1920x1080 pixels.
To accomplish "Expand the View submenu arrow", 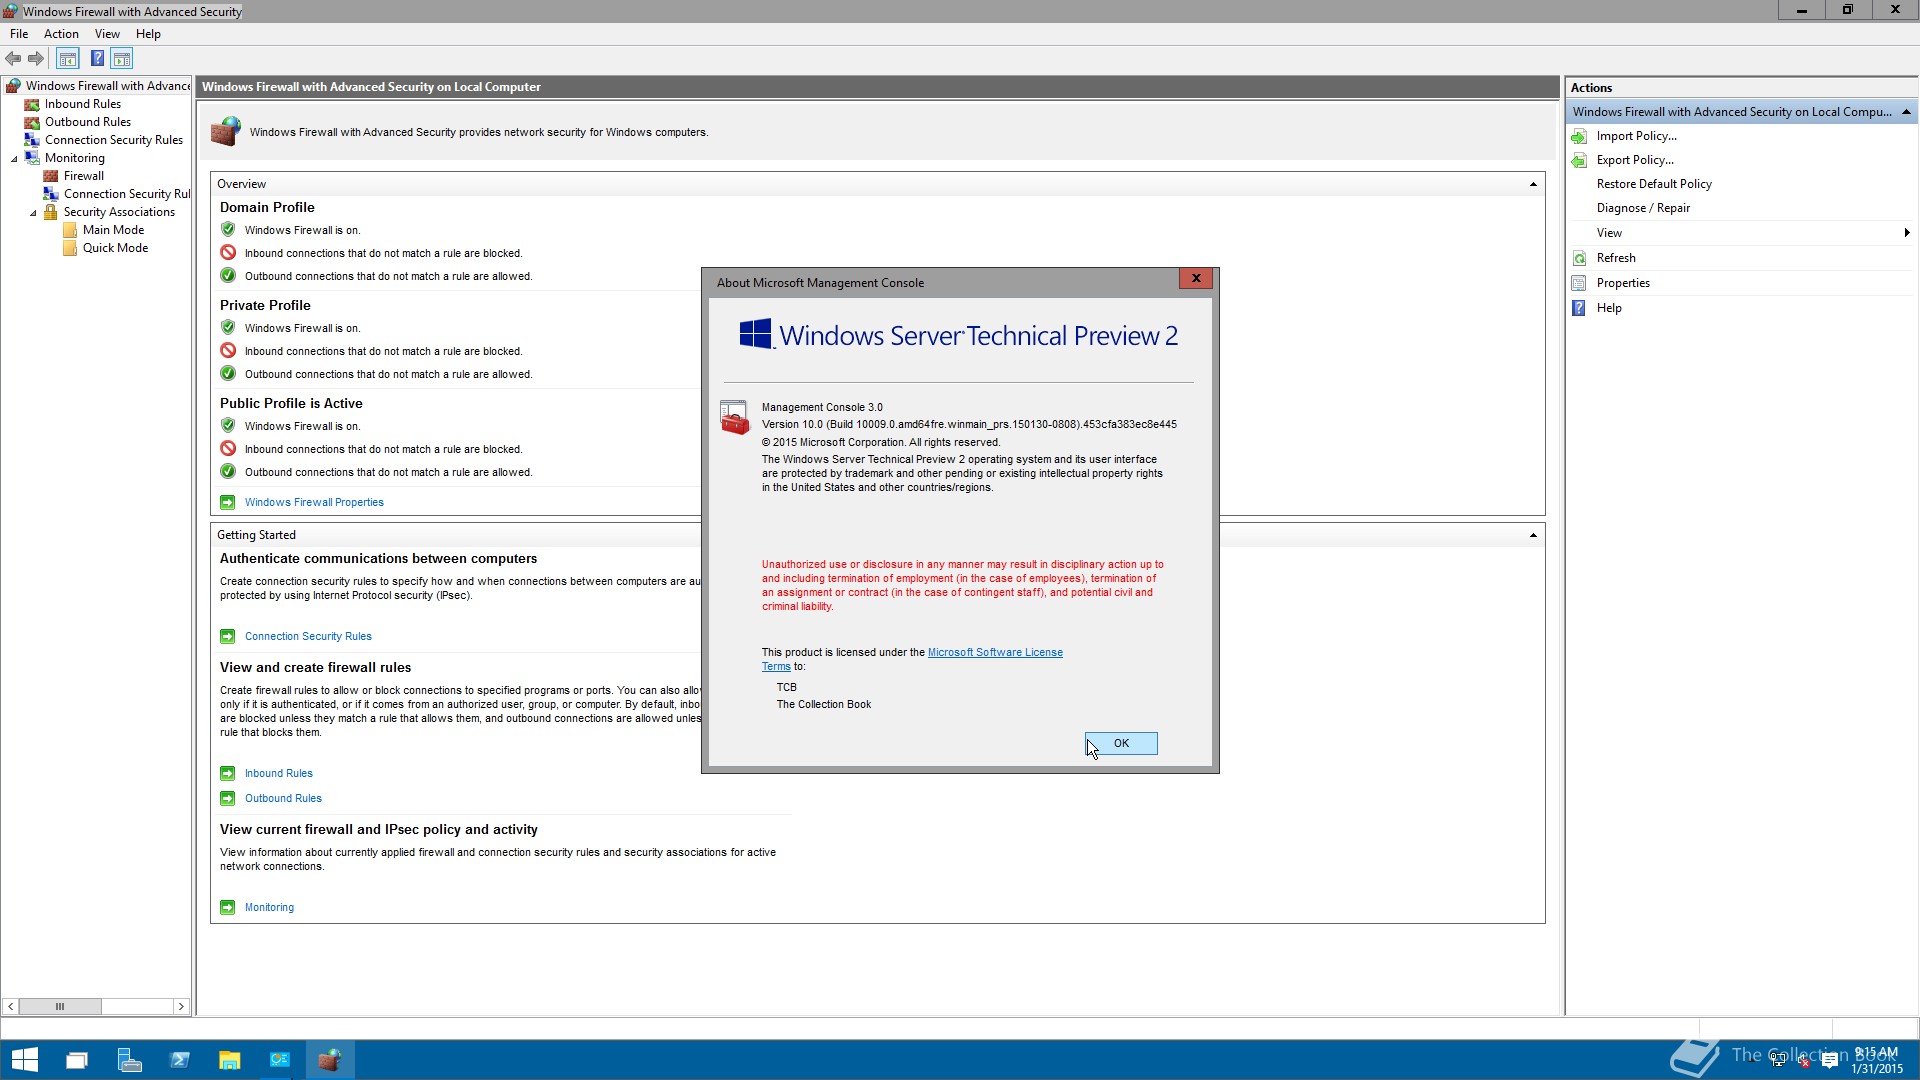I will pyautogui.click(x=1907, y=233).
